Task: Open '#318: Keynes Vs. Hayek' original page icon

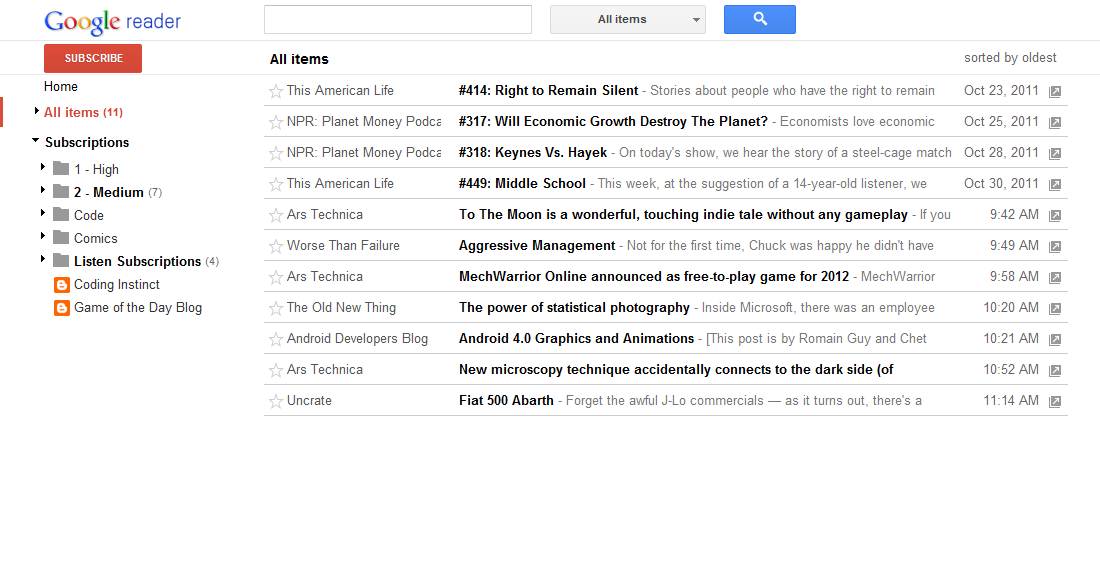Action: point(1054,154)
